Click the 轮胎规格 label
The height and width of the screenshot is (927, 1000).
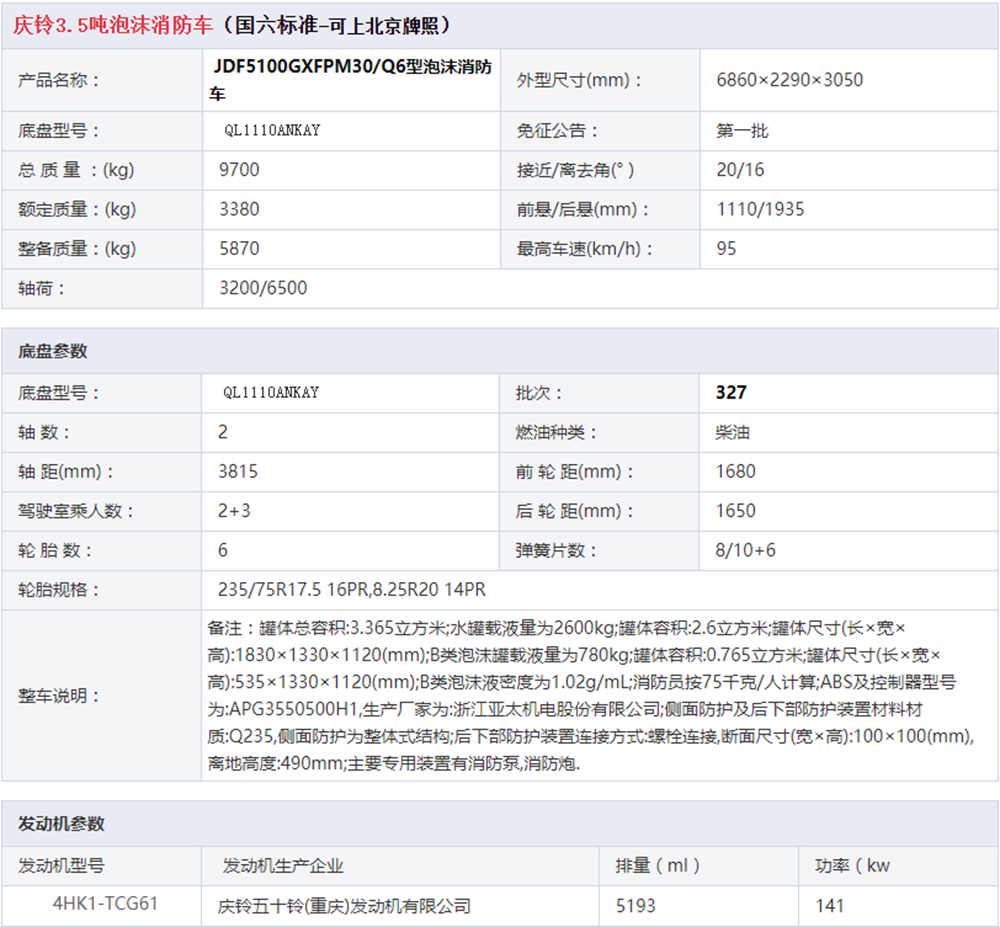pyautogui.click(x=59, y=590)
